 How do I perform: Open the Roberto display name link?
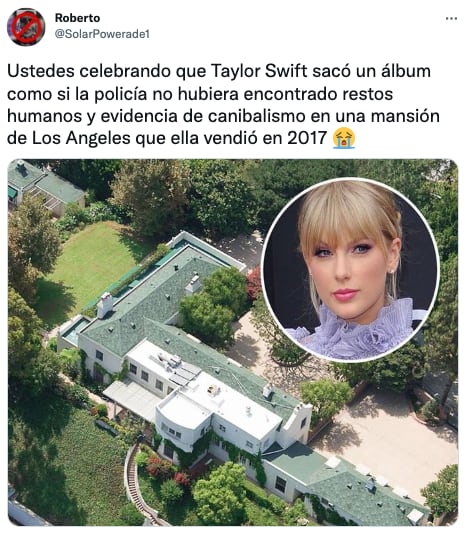pos(77,18)
